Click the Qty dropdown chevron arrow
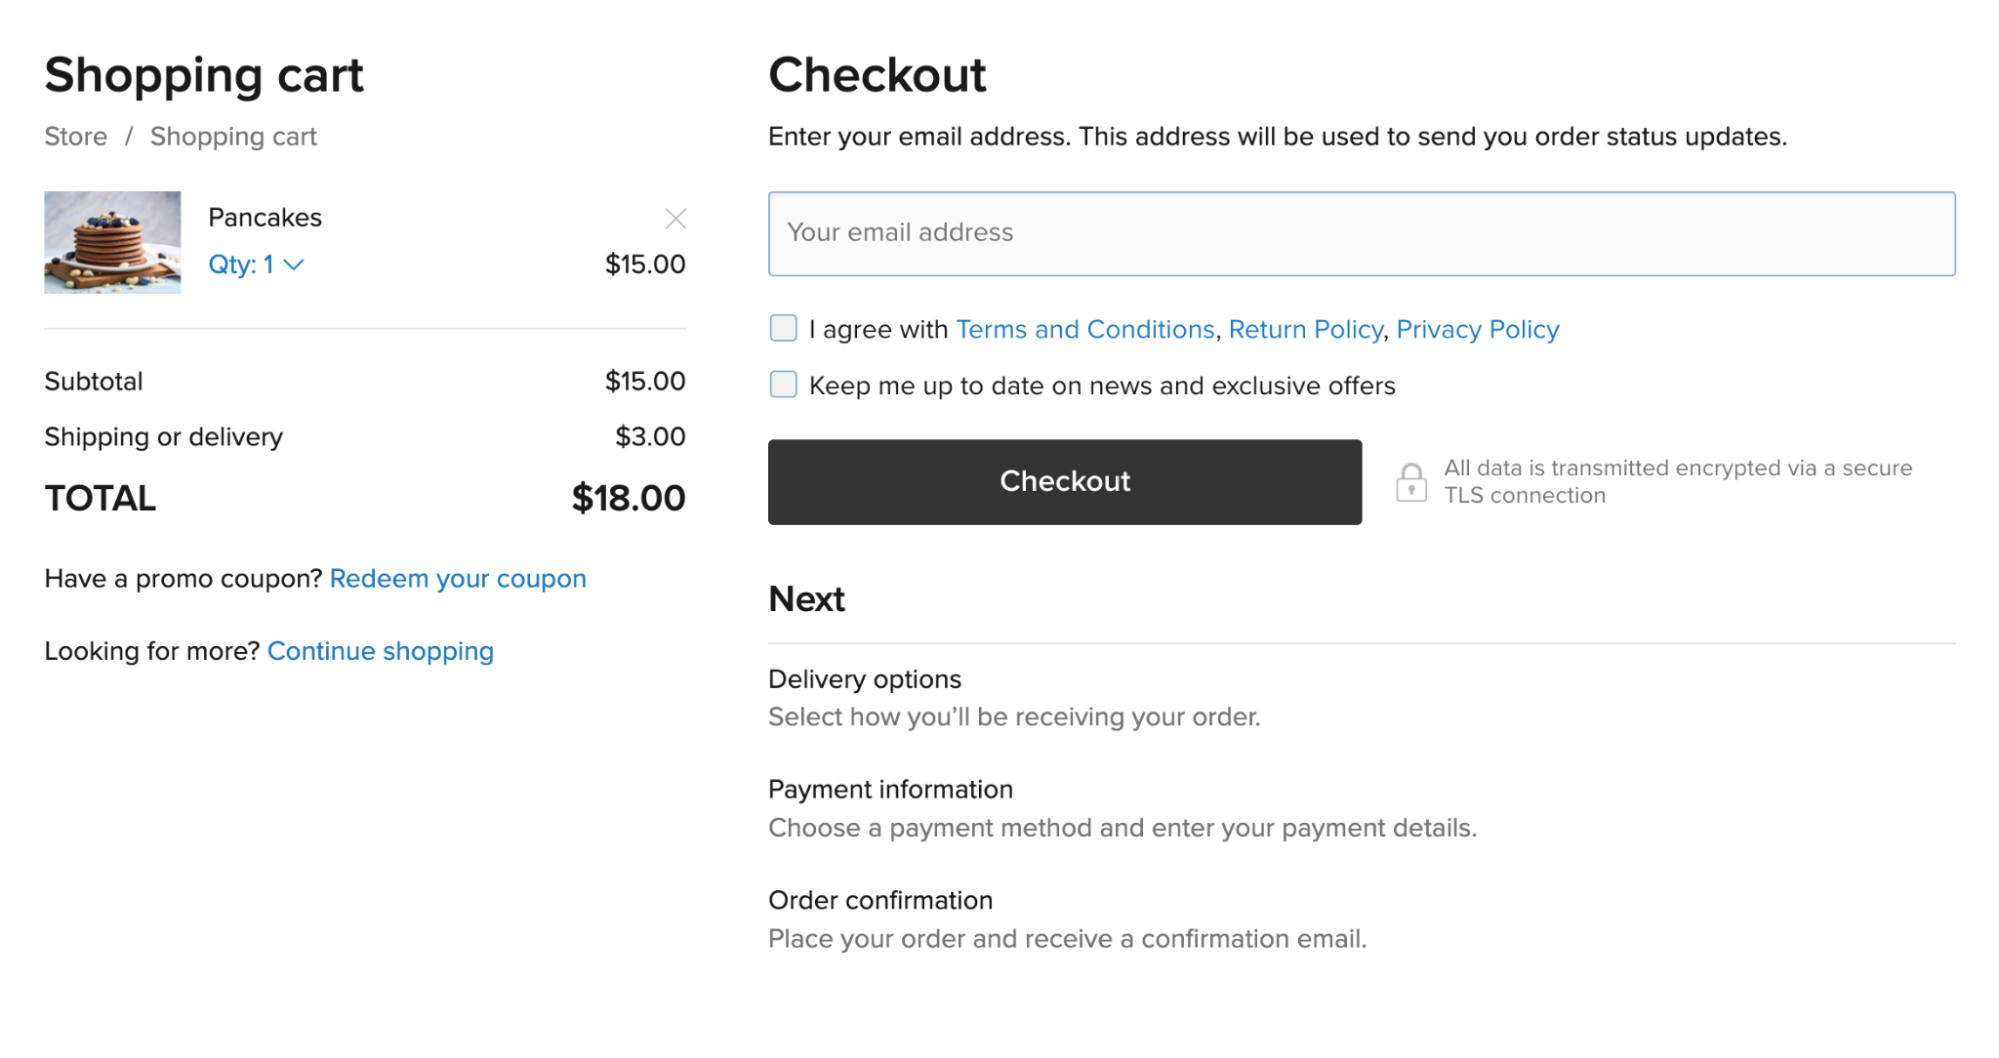The image size is (1999, 1058). coord(294,265)
